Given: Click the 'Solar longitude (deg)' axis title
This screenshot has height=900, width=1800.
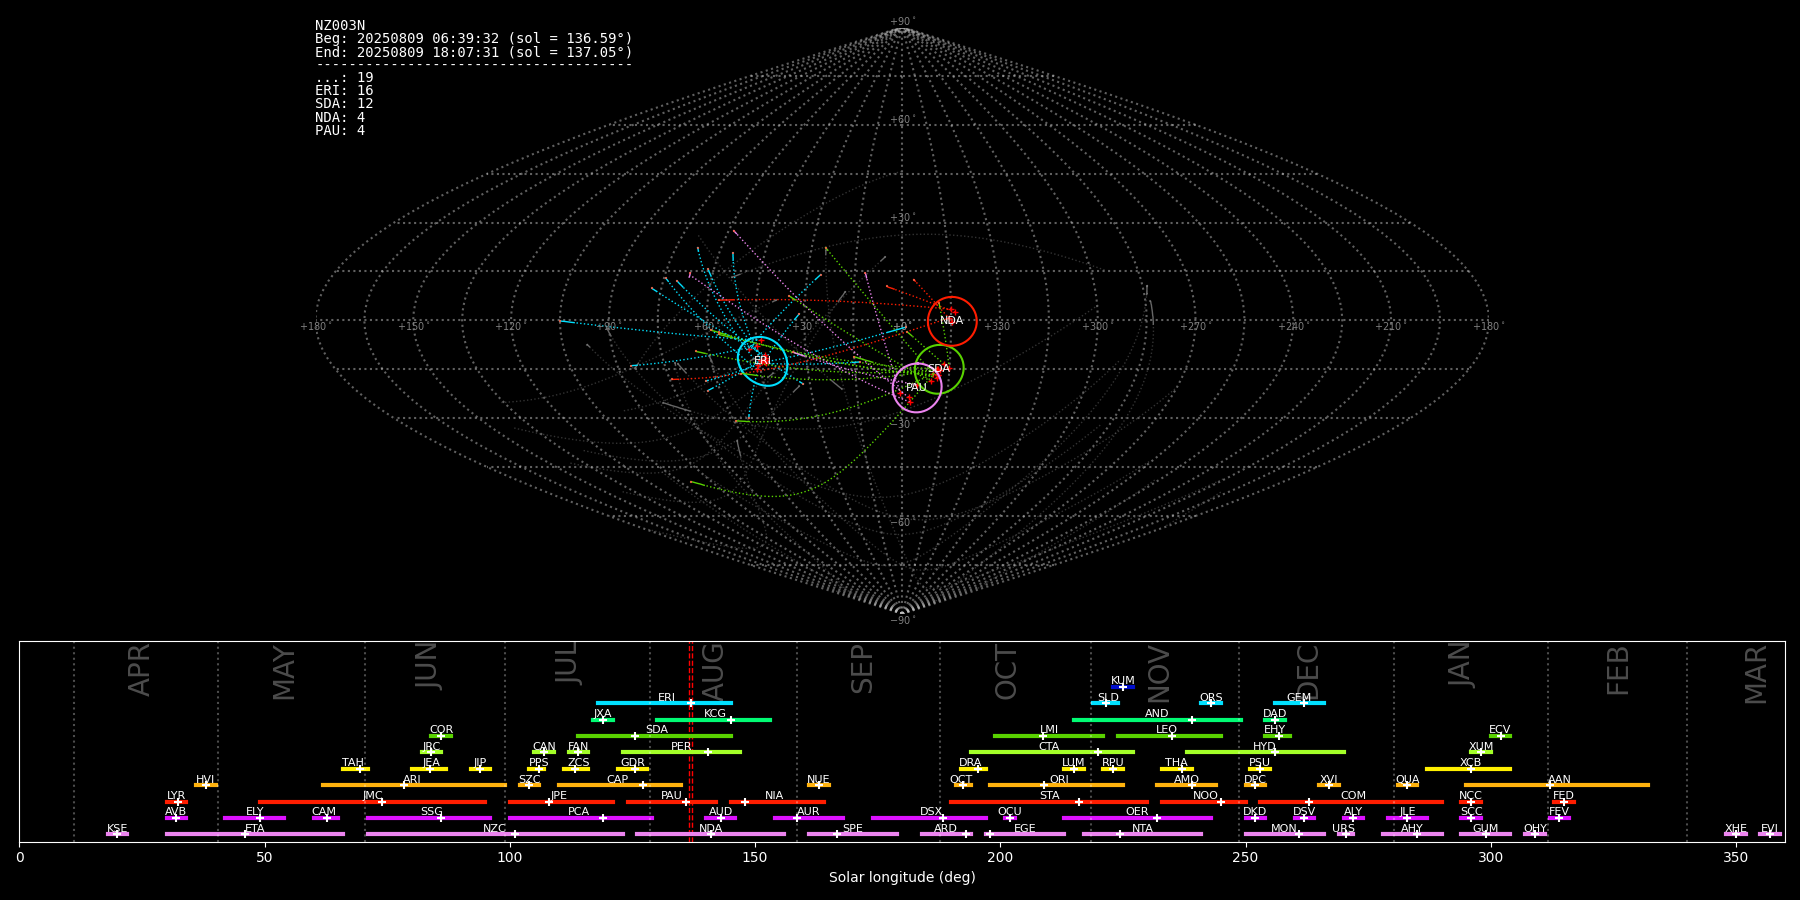Looking at the screenshot, I should pos(902,877).
